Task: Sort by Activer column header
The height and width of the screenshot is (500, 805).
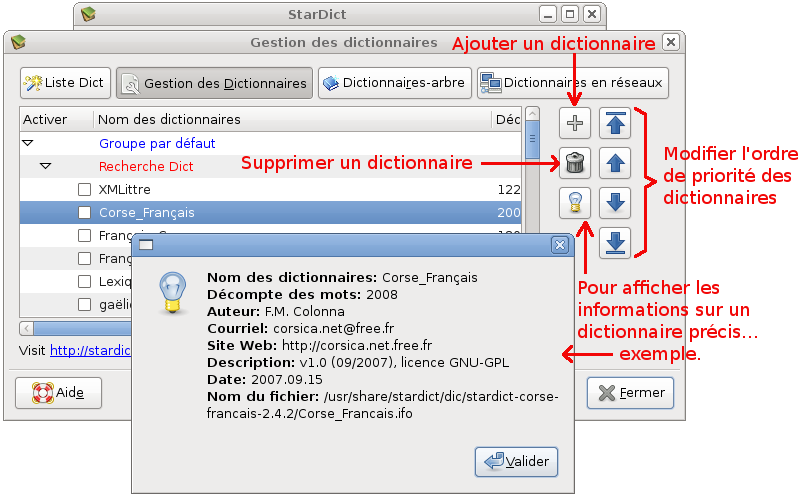Action: point(56,119)
